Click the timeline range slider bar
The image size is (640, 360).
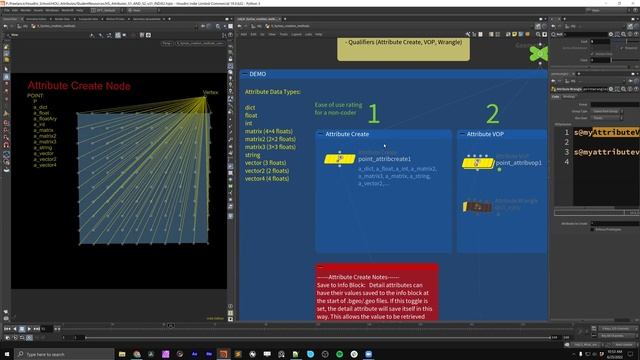pyautogui.click(x=317, y=338)
